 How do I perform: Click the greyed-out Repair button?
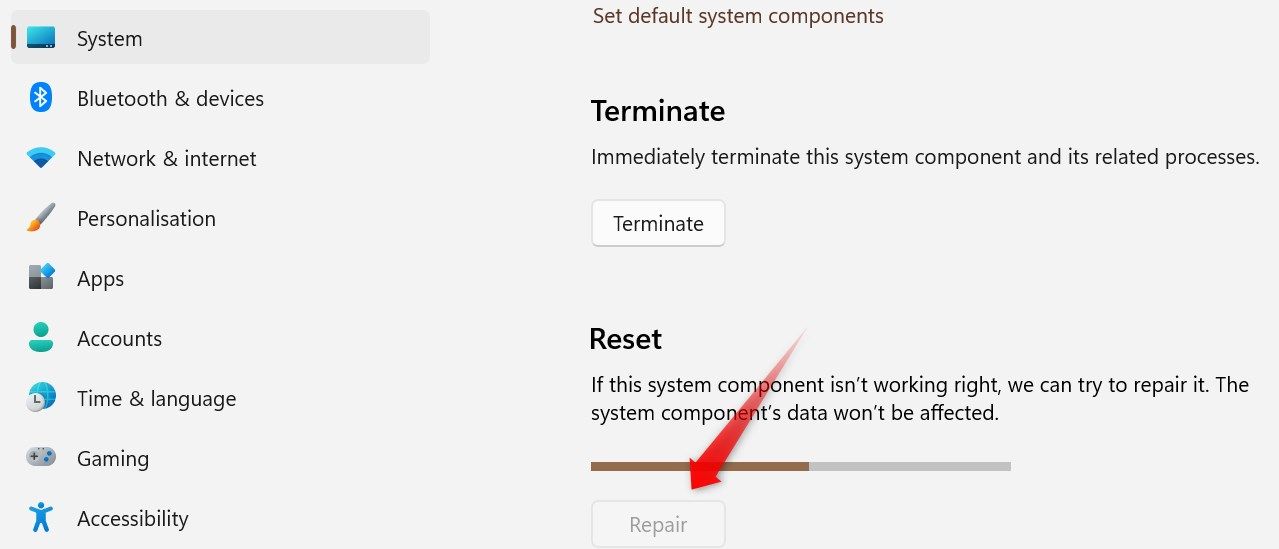click(x=658, y=524)
